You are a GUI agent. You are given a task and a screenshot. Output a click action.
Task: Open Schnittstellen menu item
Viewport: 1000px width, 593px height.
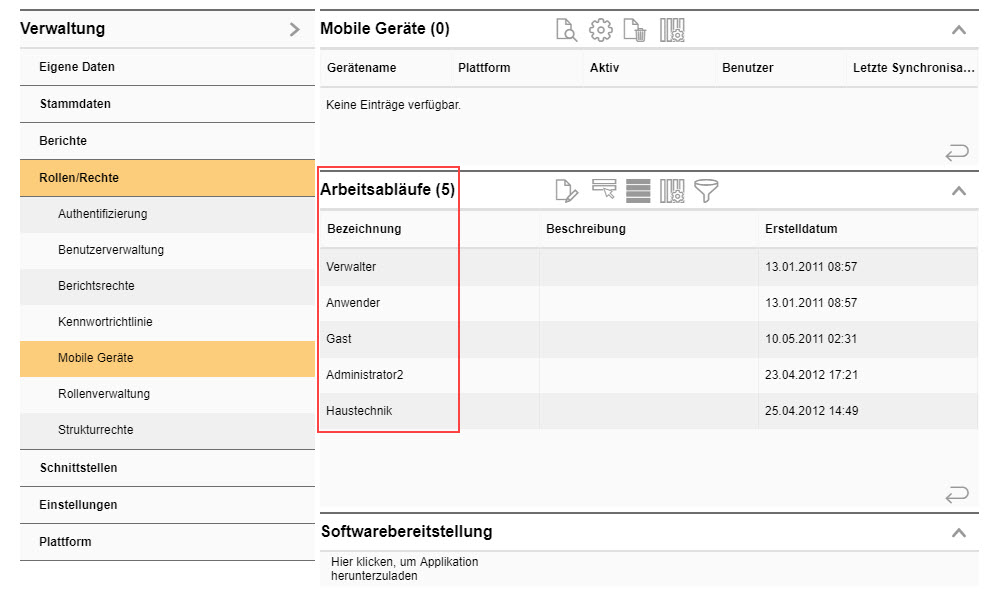click(167, 468)
